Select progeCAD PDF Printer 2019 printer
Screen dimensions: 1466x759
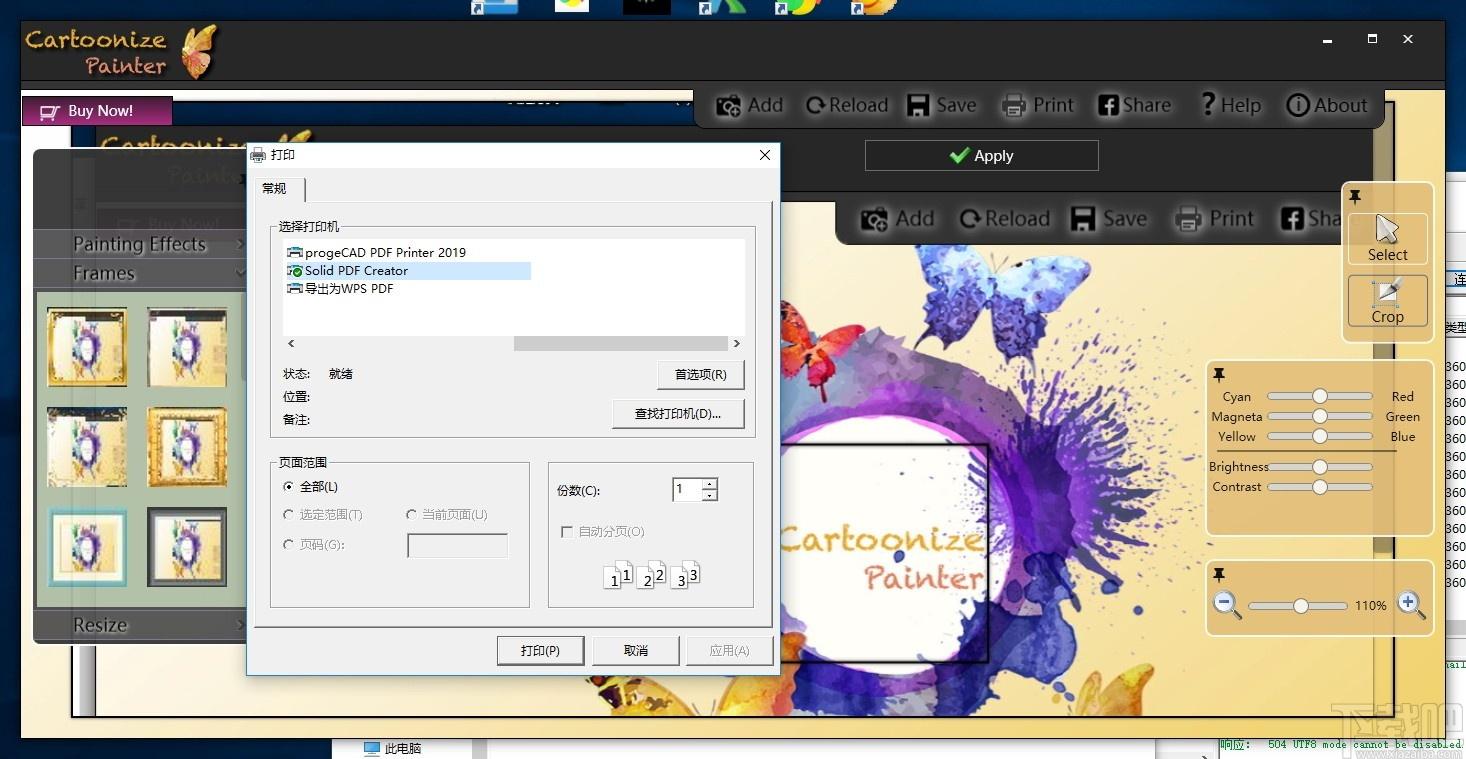(376, 253)
